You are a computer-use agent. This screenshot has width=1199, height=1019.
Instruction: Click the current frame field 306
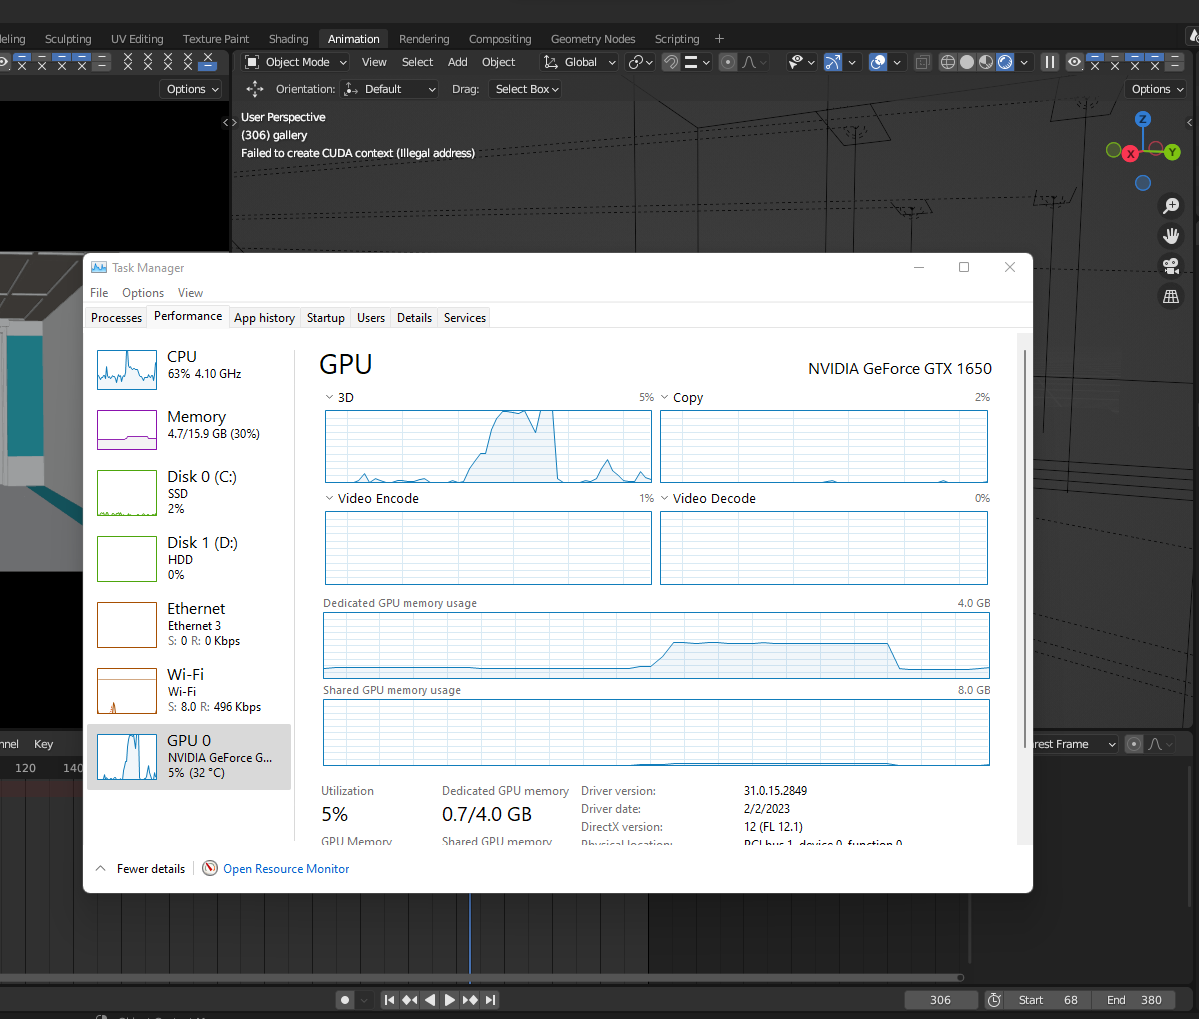(941, 1000)
